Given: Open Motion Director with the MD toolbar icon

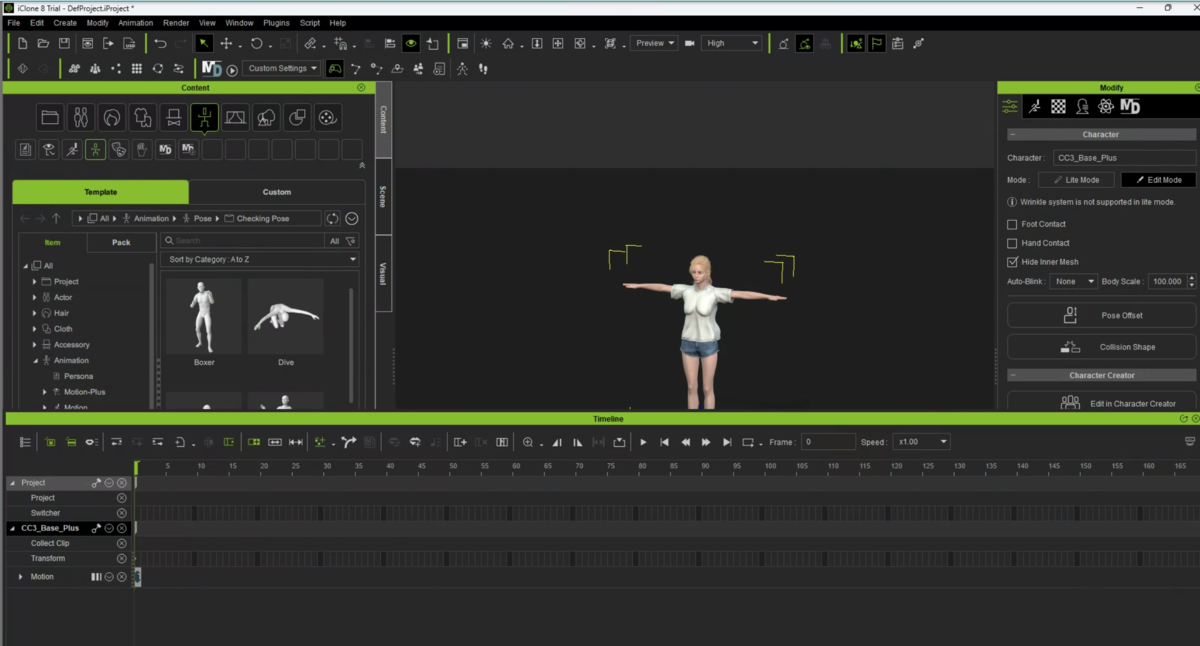Looking at the screenshot, I should tap(210, 68).
